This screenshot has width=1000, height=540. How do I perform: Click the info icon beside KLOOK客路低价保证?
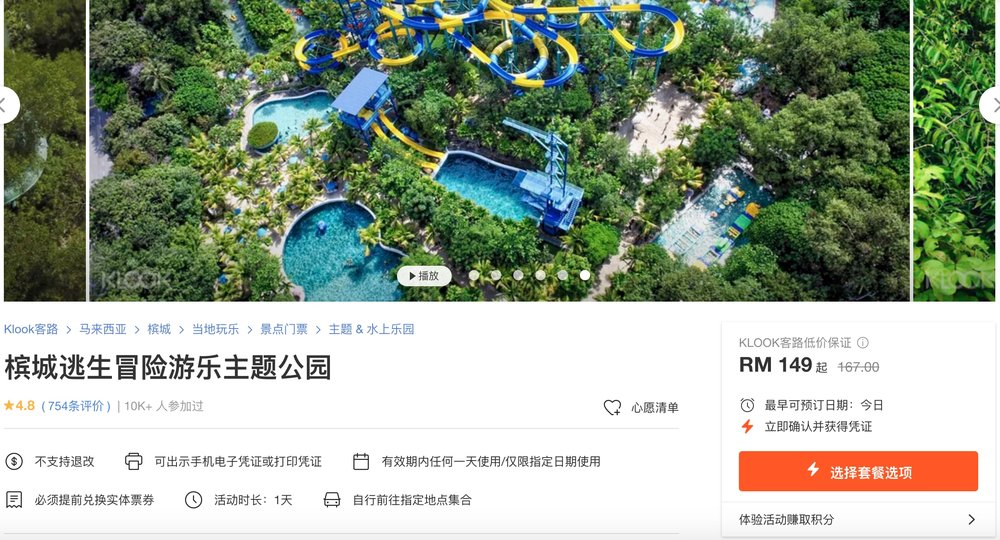(863, 343)
